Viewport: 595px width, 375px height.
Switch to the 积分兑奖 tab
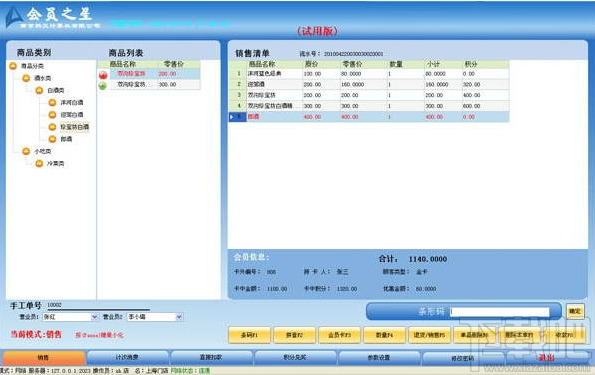tap(295, 358)
